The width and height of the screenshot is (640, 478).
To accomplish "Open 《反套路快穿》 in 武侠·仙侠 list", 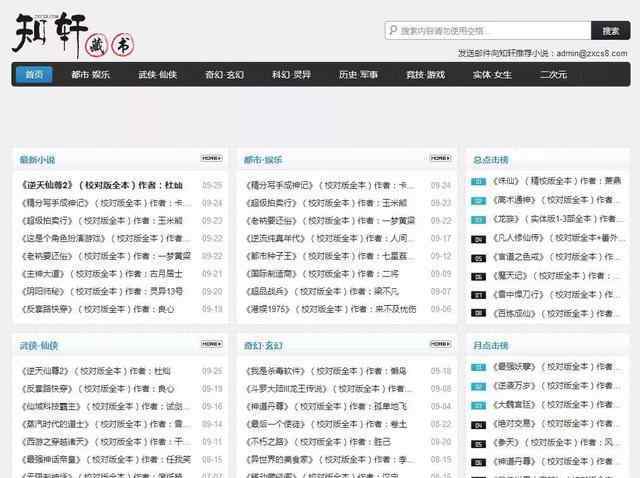I will point(98,389).
